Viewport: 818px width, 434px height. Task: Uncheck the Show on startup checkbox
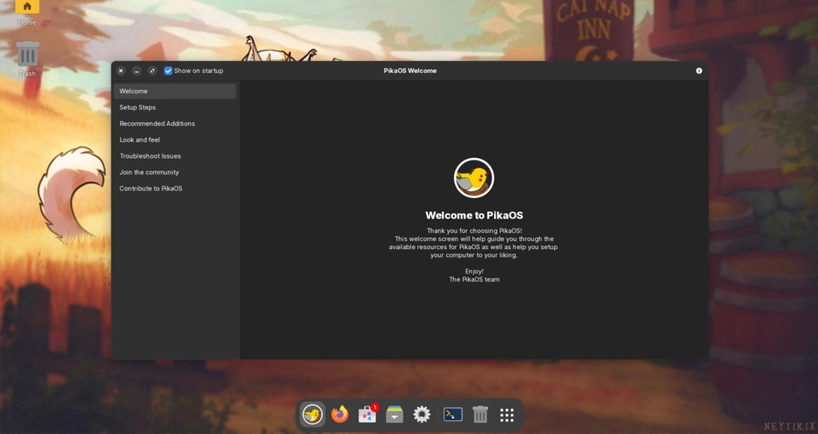tap(168, 71)
